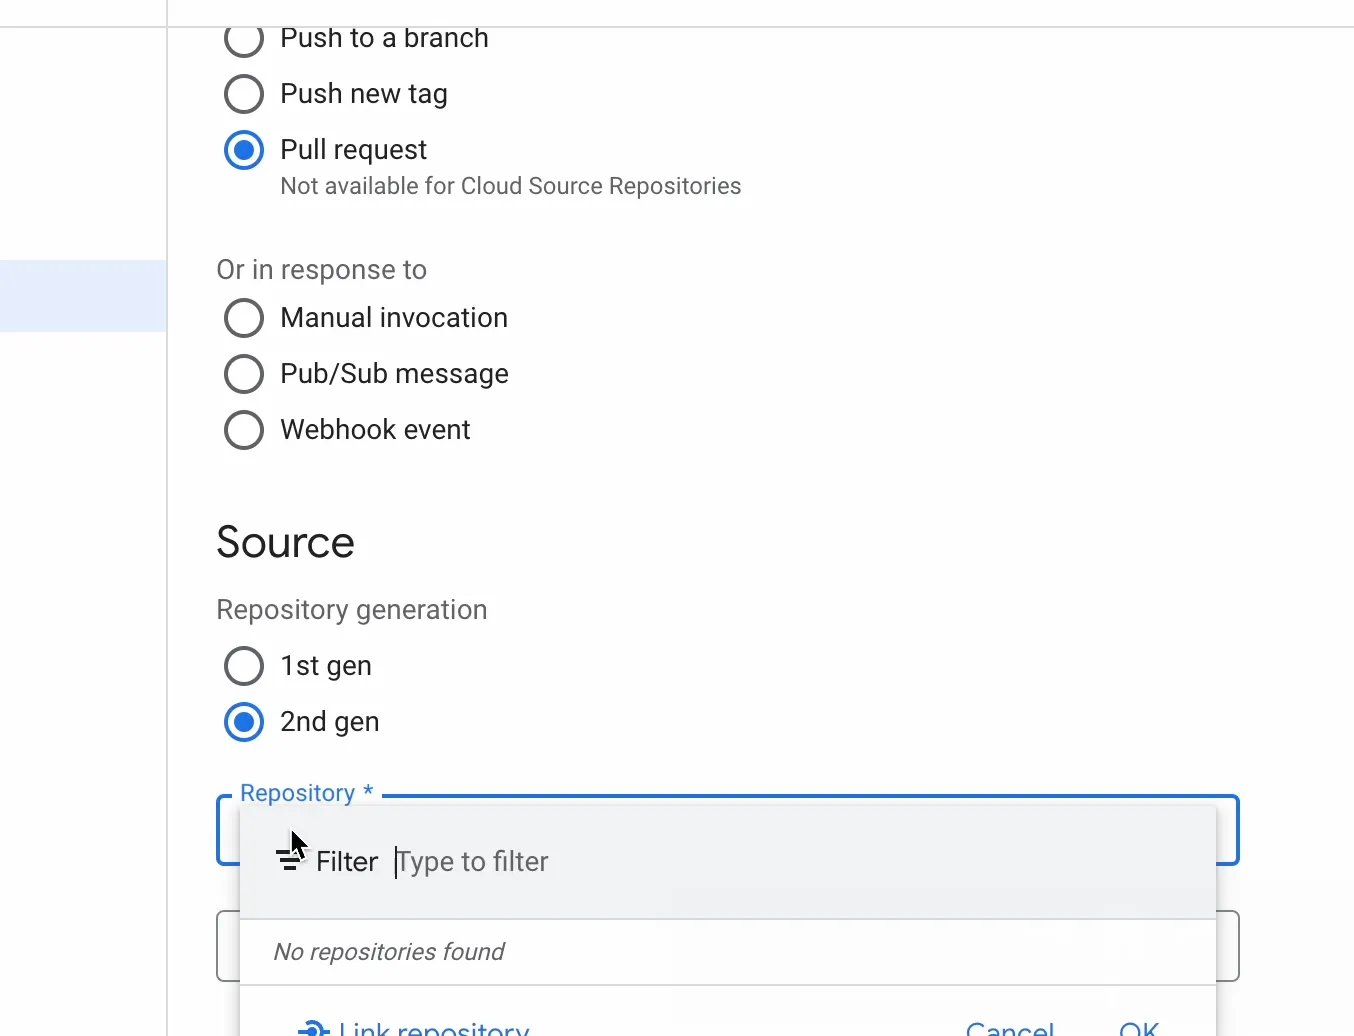
Task: Select the Pull request event radio
Action: click(x=244, y=150)
